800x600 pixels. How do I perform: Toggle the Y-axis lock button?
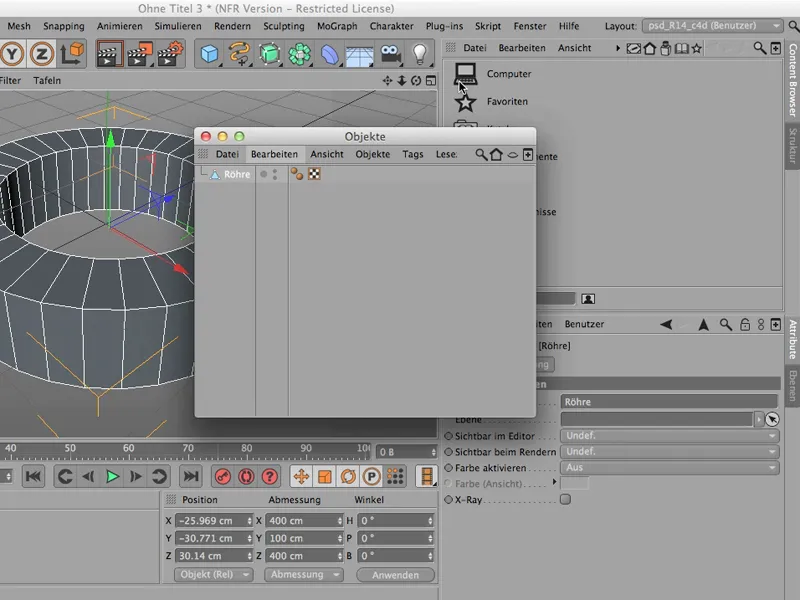point(12,55)
